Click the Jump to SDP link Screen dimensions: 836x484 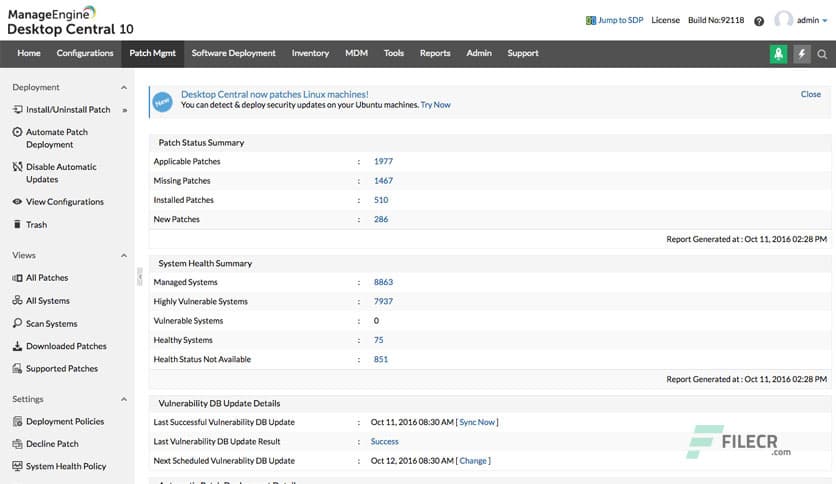(x=620, y=20)
